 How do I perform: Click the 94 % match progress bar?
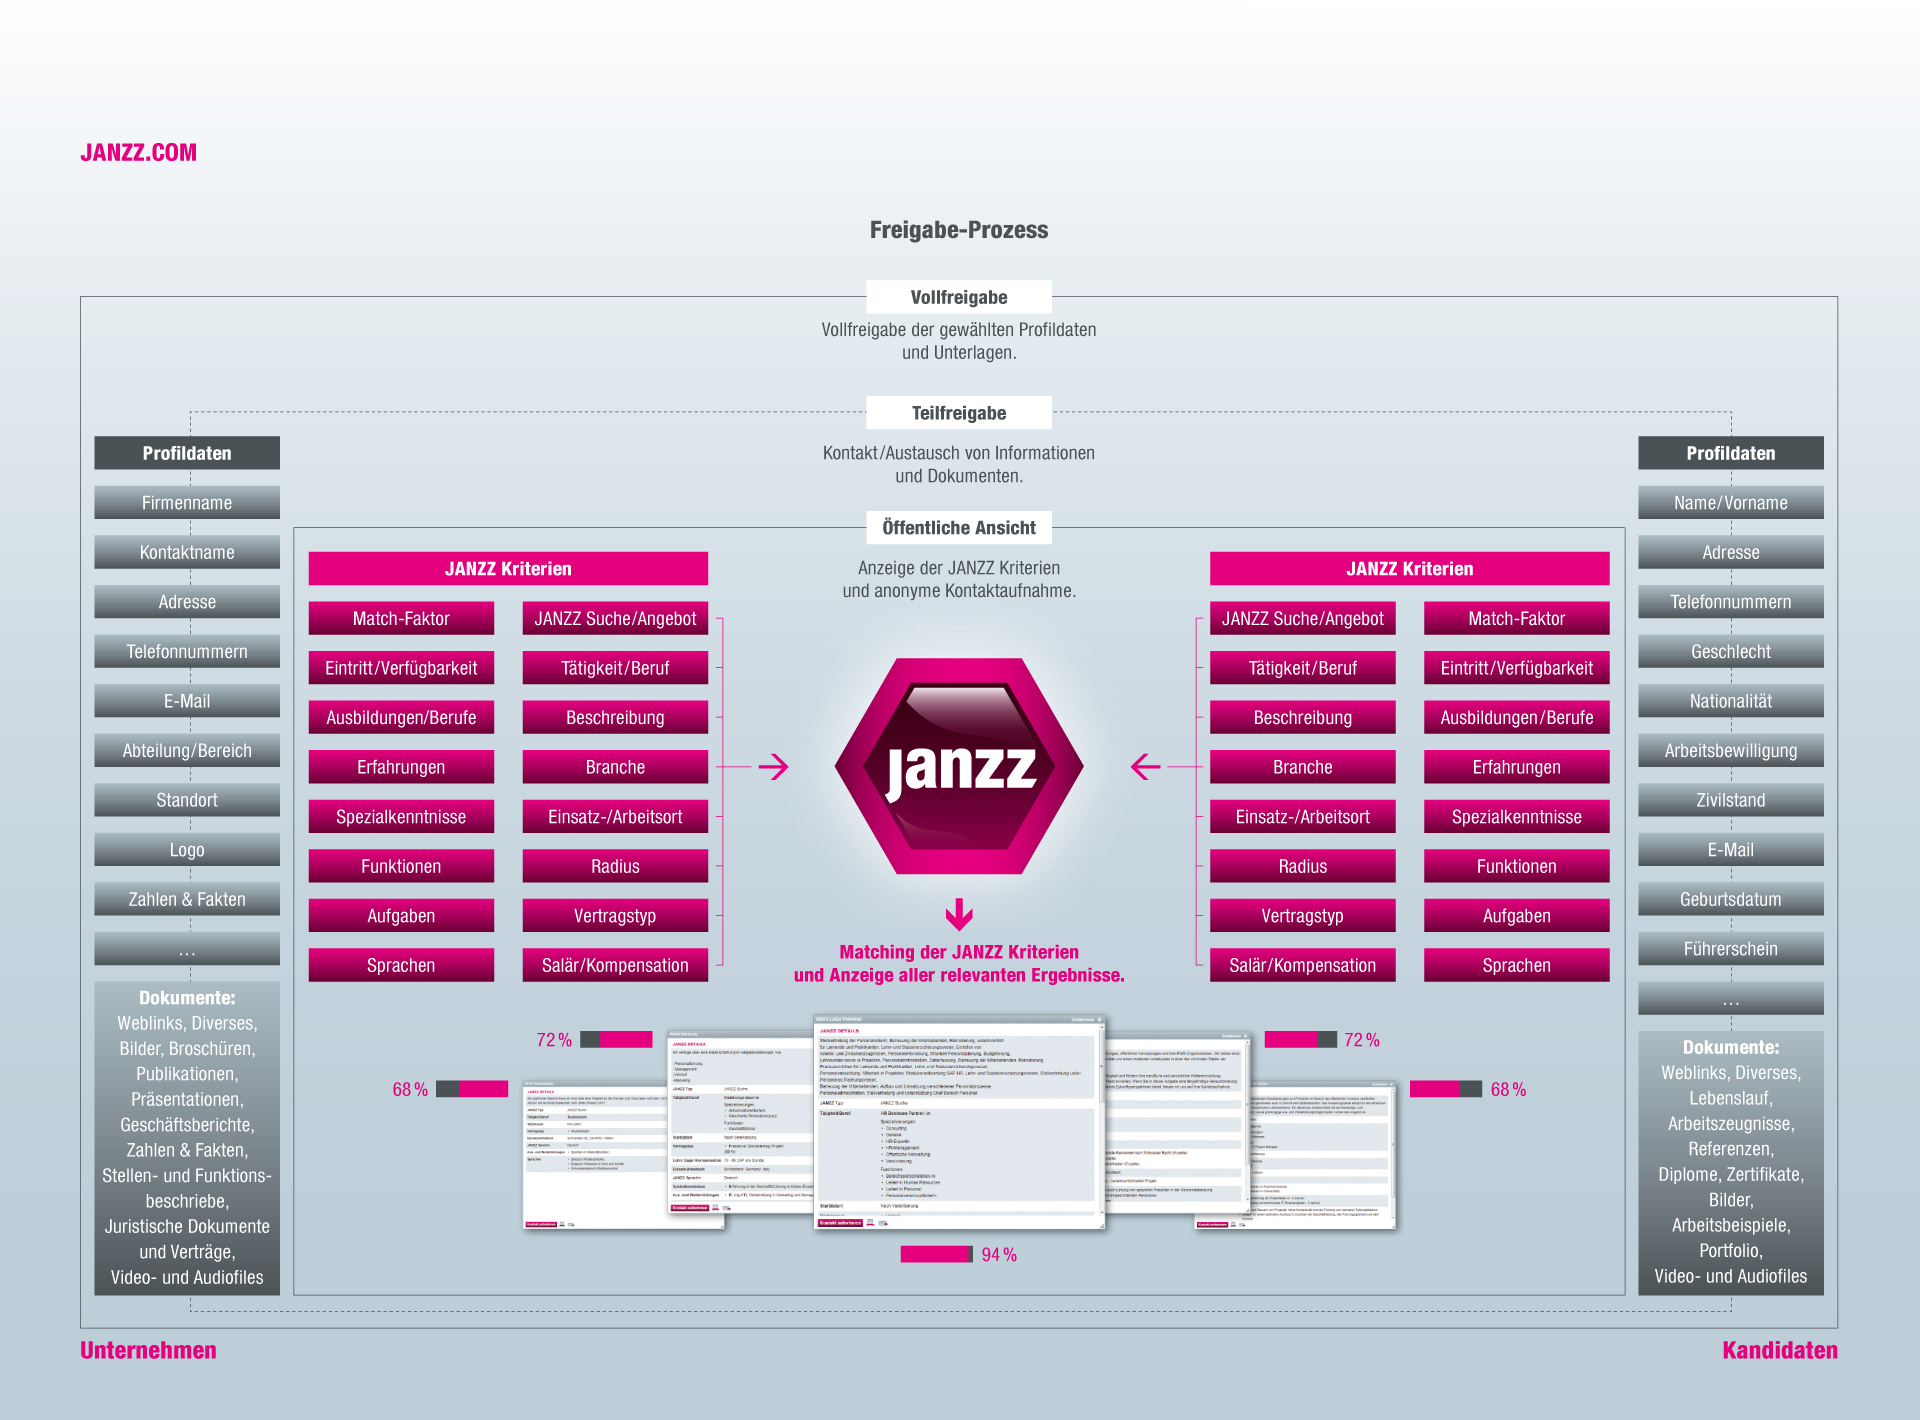coord(936,1254)
